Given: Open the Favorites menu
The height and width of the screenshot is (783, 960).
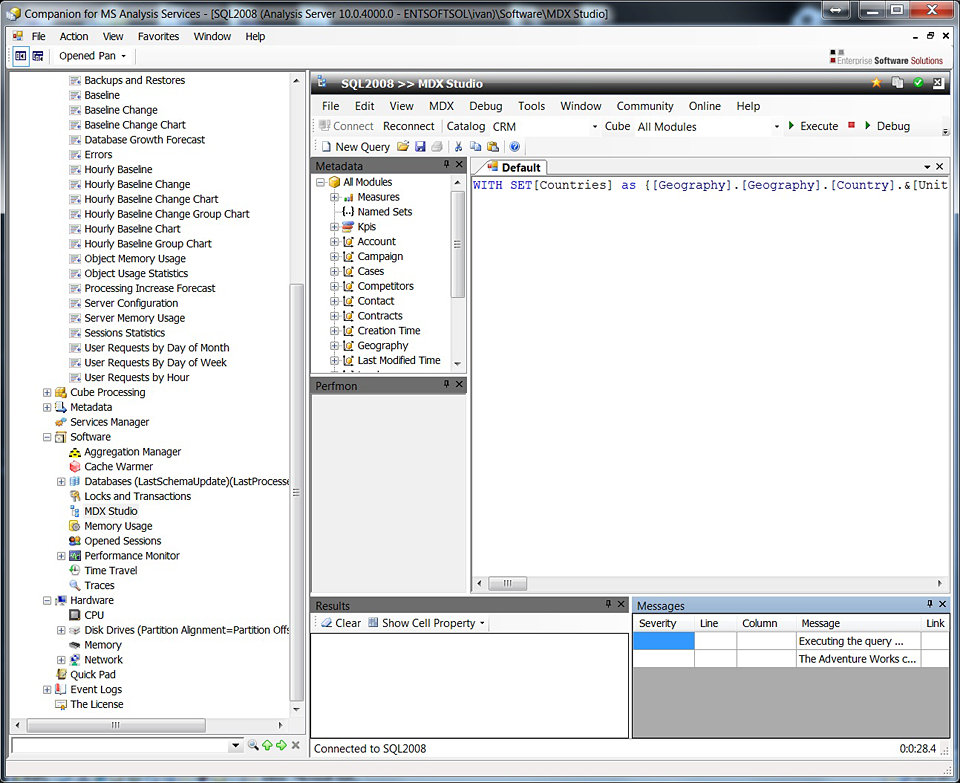Looking at the screenshot, I should coord(158,36).
